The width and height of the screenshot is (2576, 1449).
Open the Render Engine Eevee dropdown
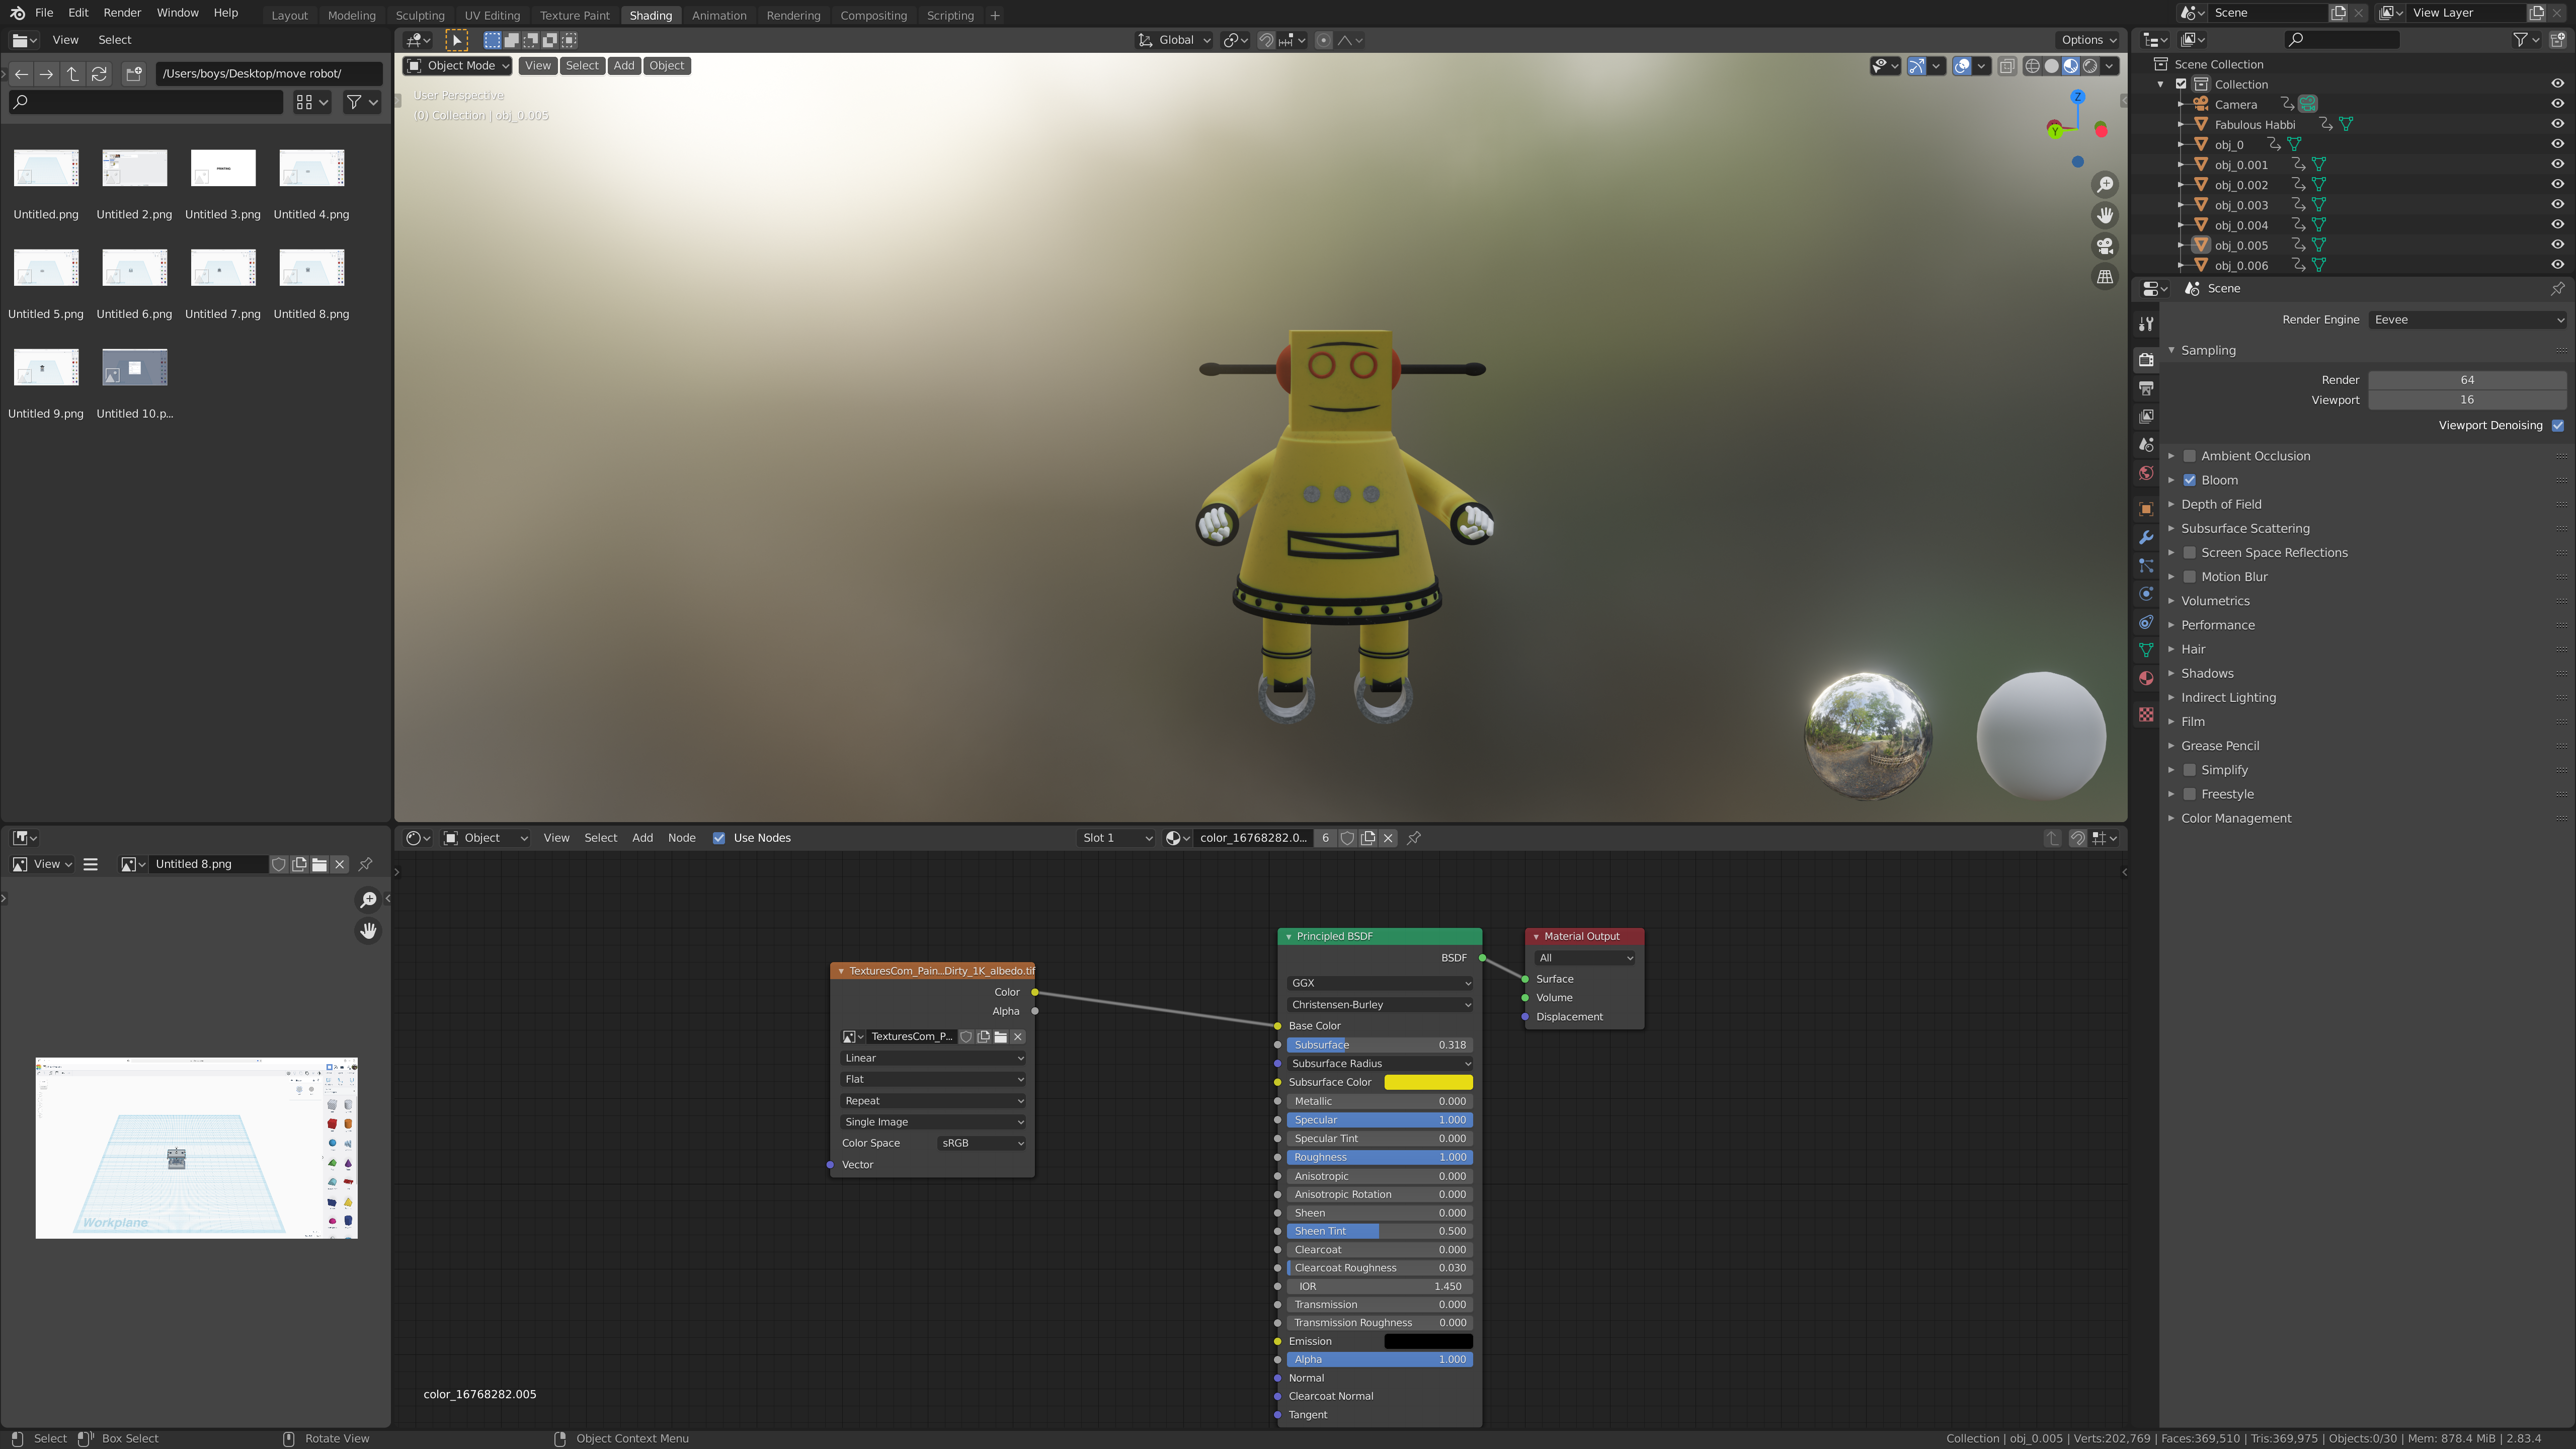coord(2466,320)
